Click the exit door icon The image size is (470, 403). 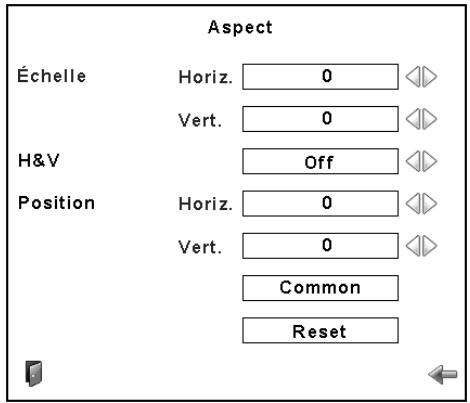tap(34, 373)
